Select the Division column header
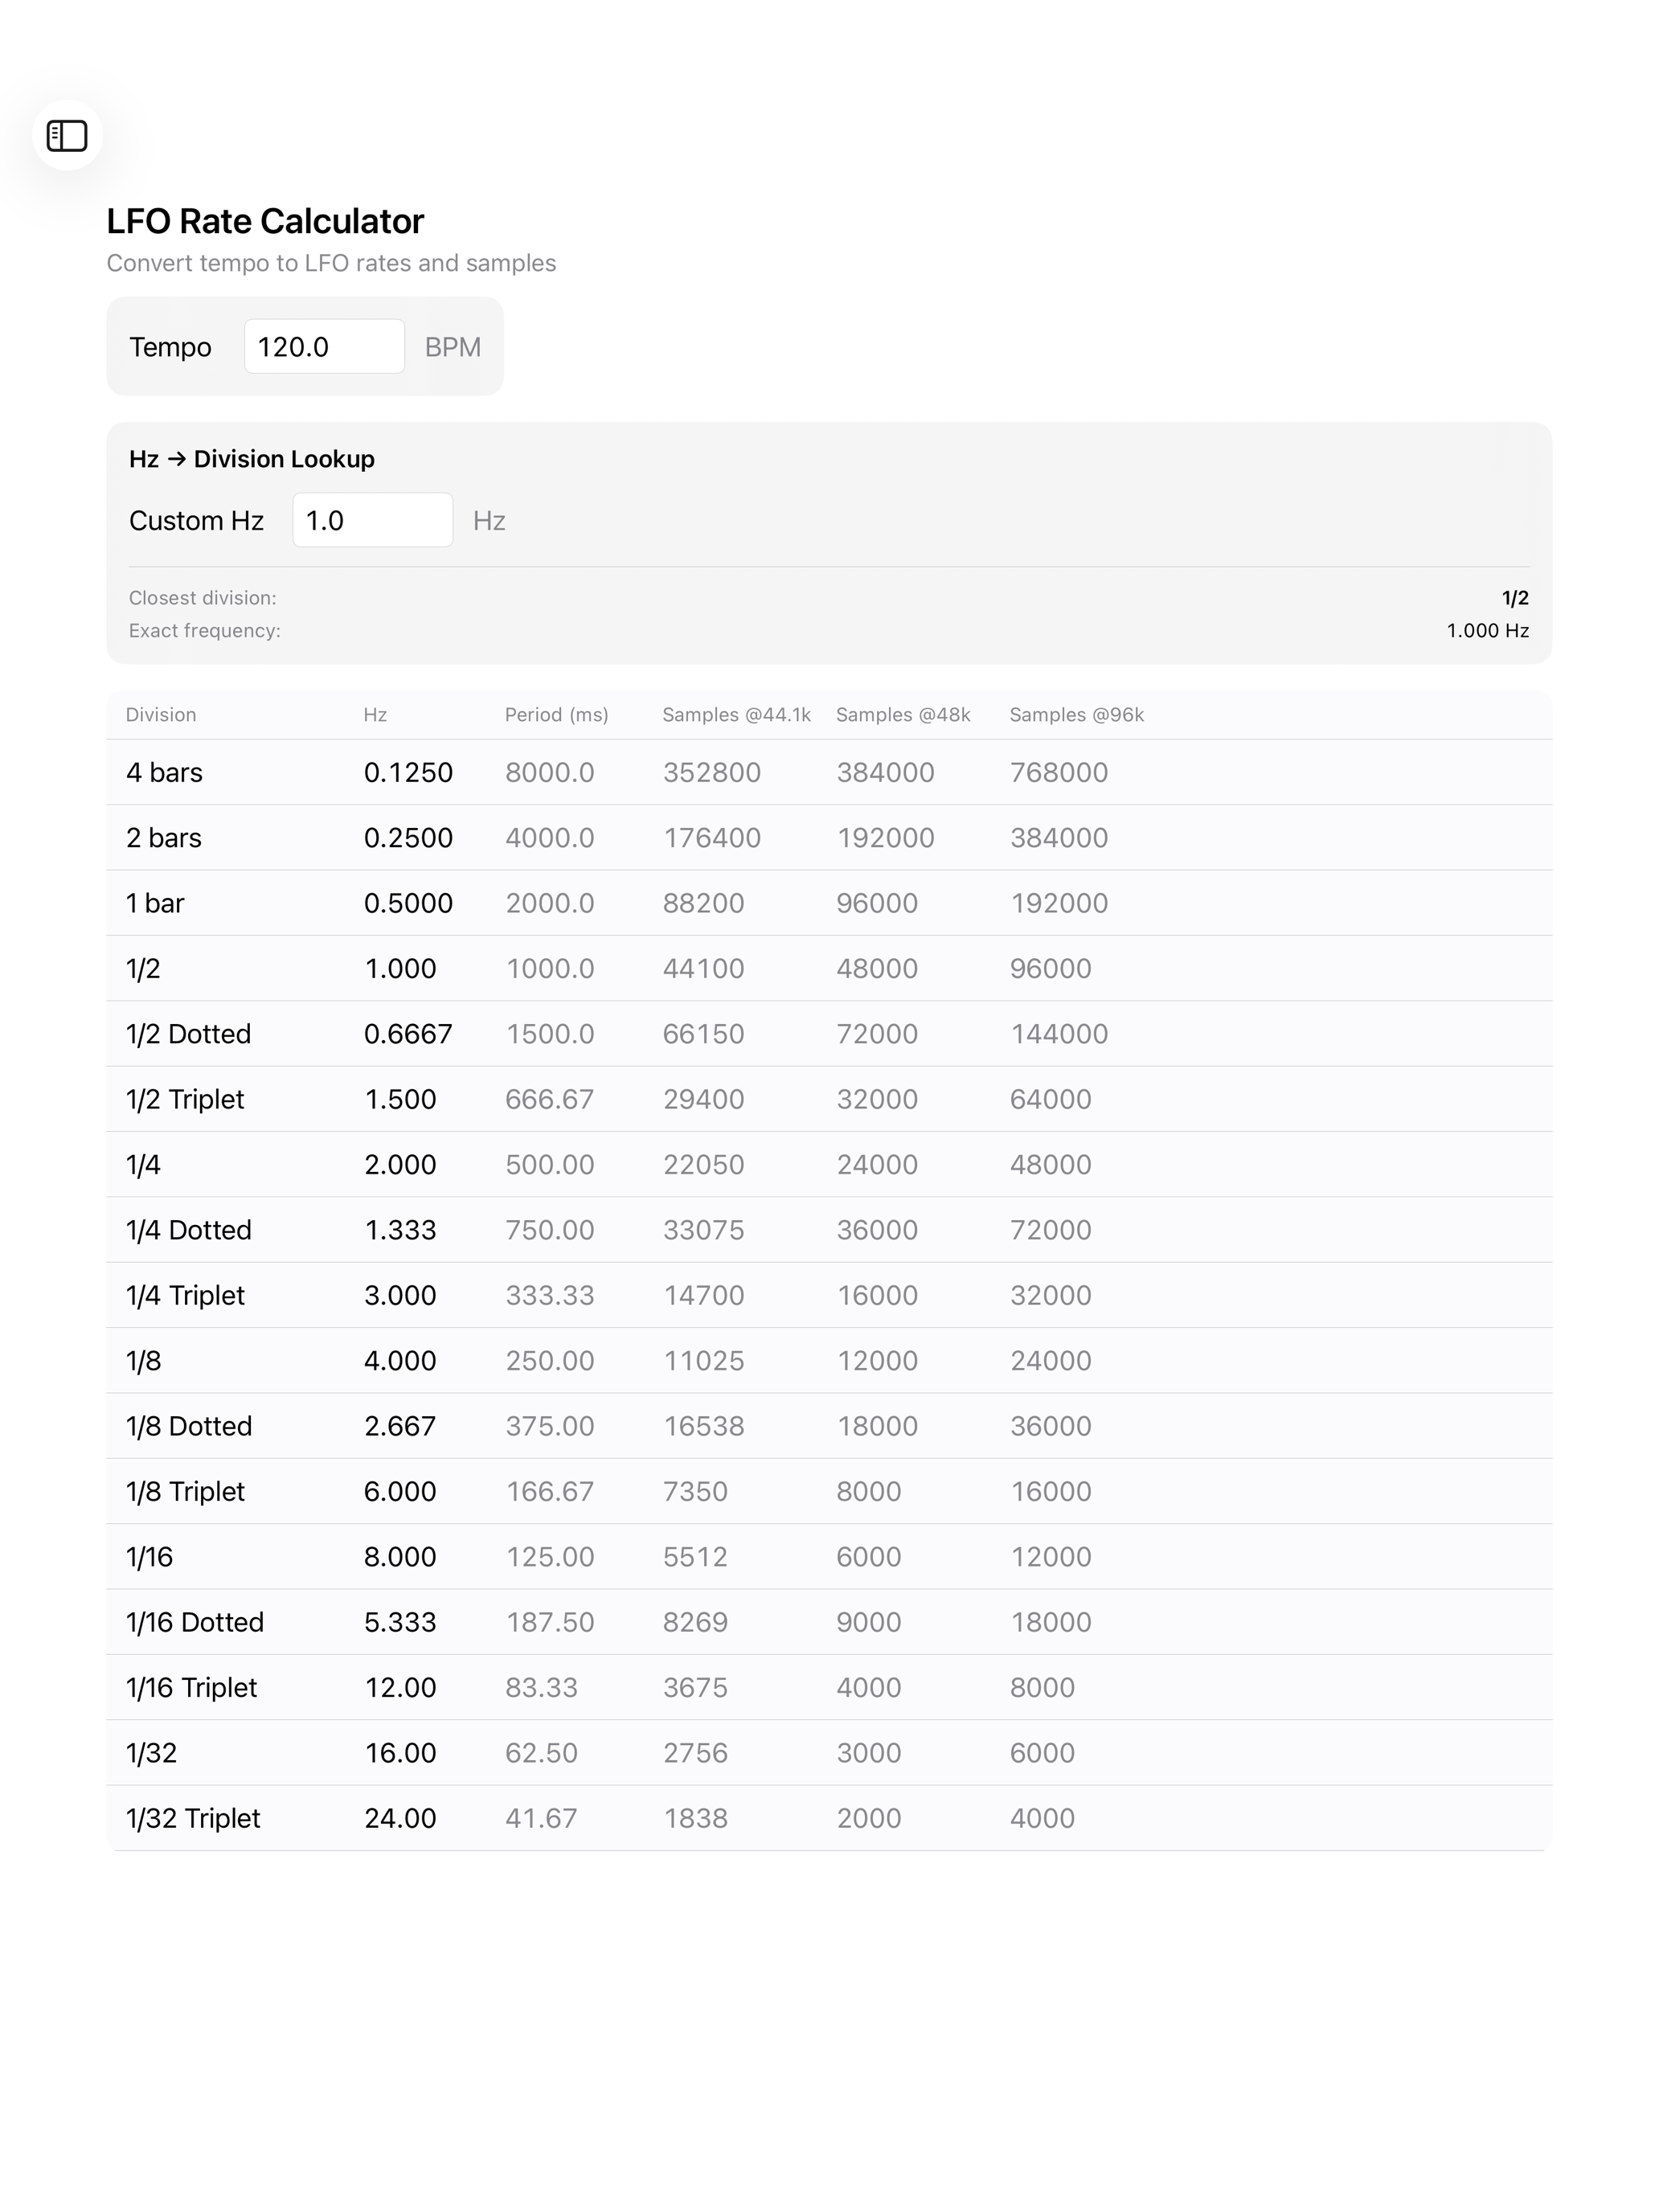 (x=161, y=714)
